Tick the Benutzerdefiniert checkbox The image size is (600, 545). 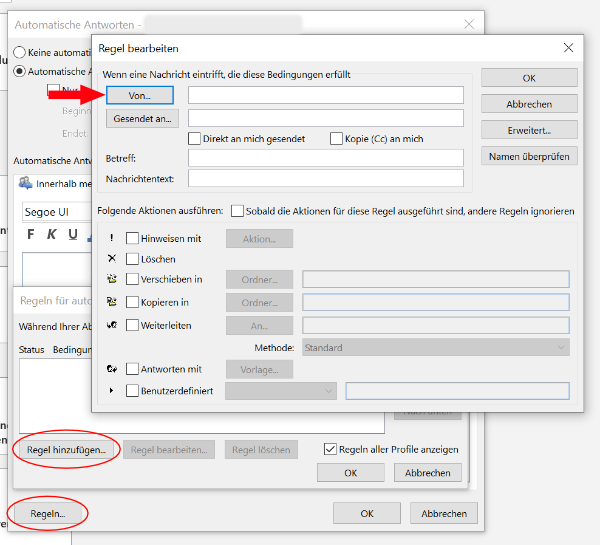click(132, 391)
